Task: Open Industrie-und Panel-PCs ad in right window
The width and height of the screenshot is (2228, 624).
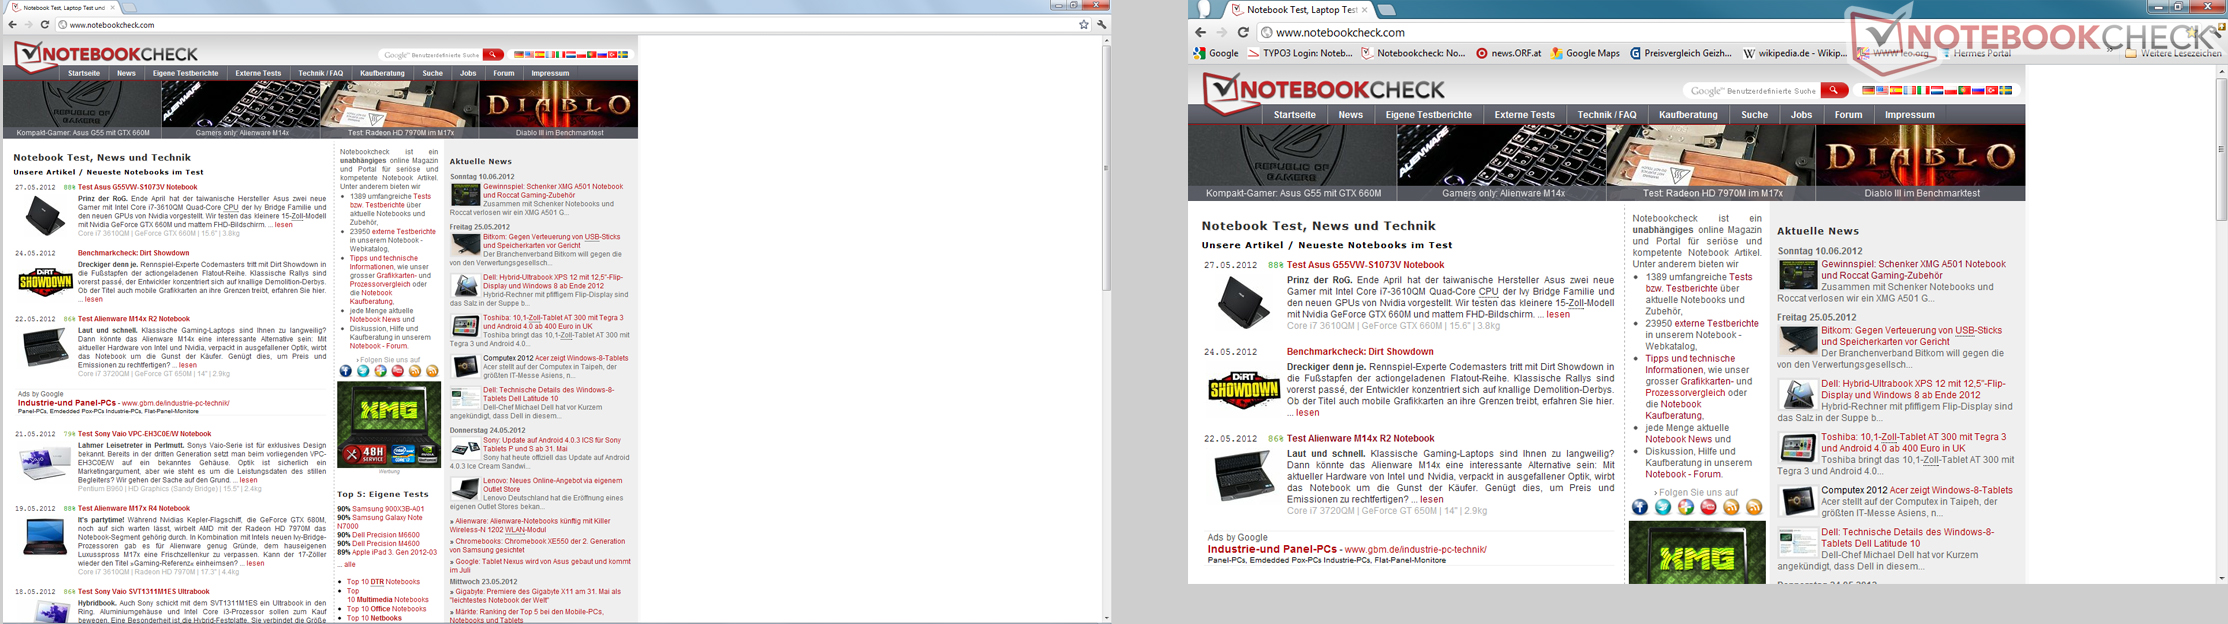Action: (1271, 549)
